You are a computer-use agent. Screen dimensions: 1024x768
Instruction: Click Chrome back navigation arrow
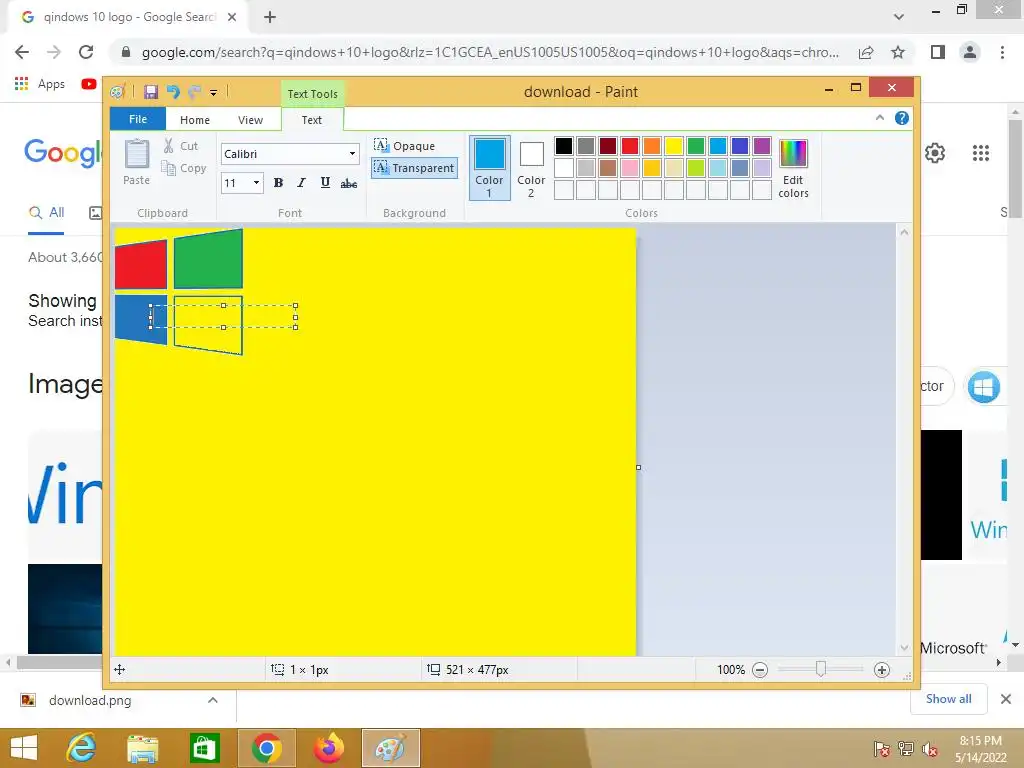pos(22,52)
